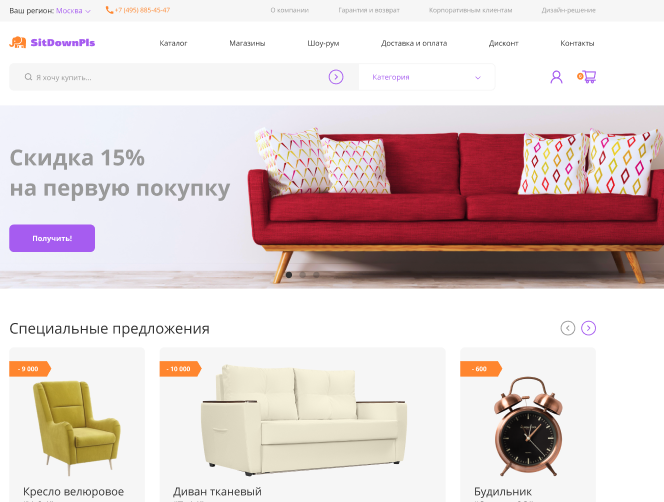The height and width of the screenshot is (502, 664).
Task: Open the shopping cart icon
Action: tap(587, 77)
